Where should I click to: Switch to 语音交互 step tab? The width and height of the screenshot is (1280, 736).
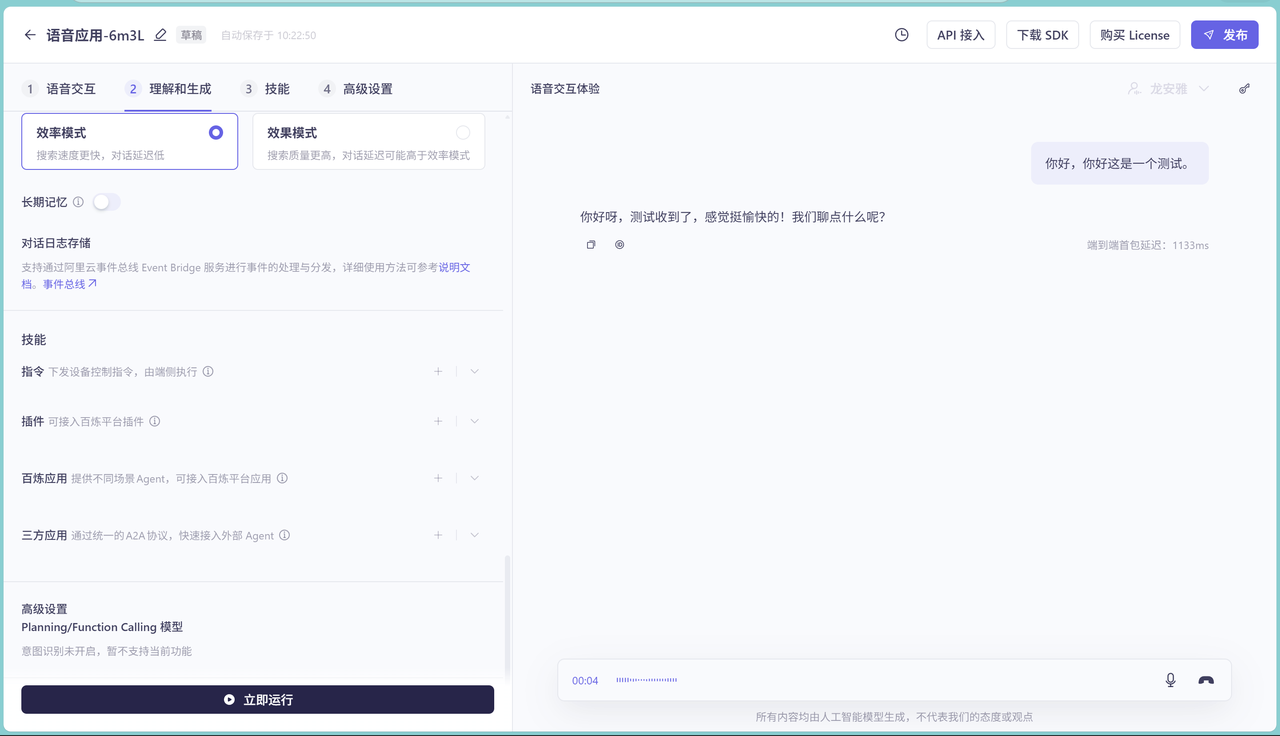tap(60, 89)
